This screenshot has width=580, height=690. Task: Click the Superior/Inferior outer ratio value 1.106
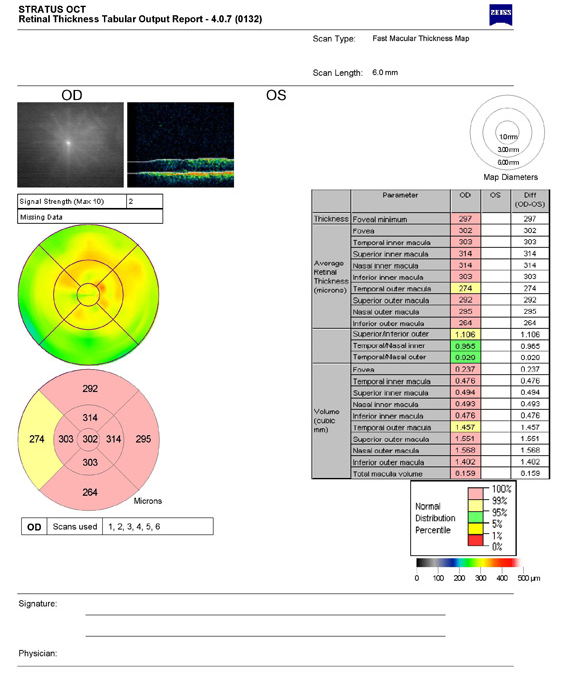(x=465, y=334)
